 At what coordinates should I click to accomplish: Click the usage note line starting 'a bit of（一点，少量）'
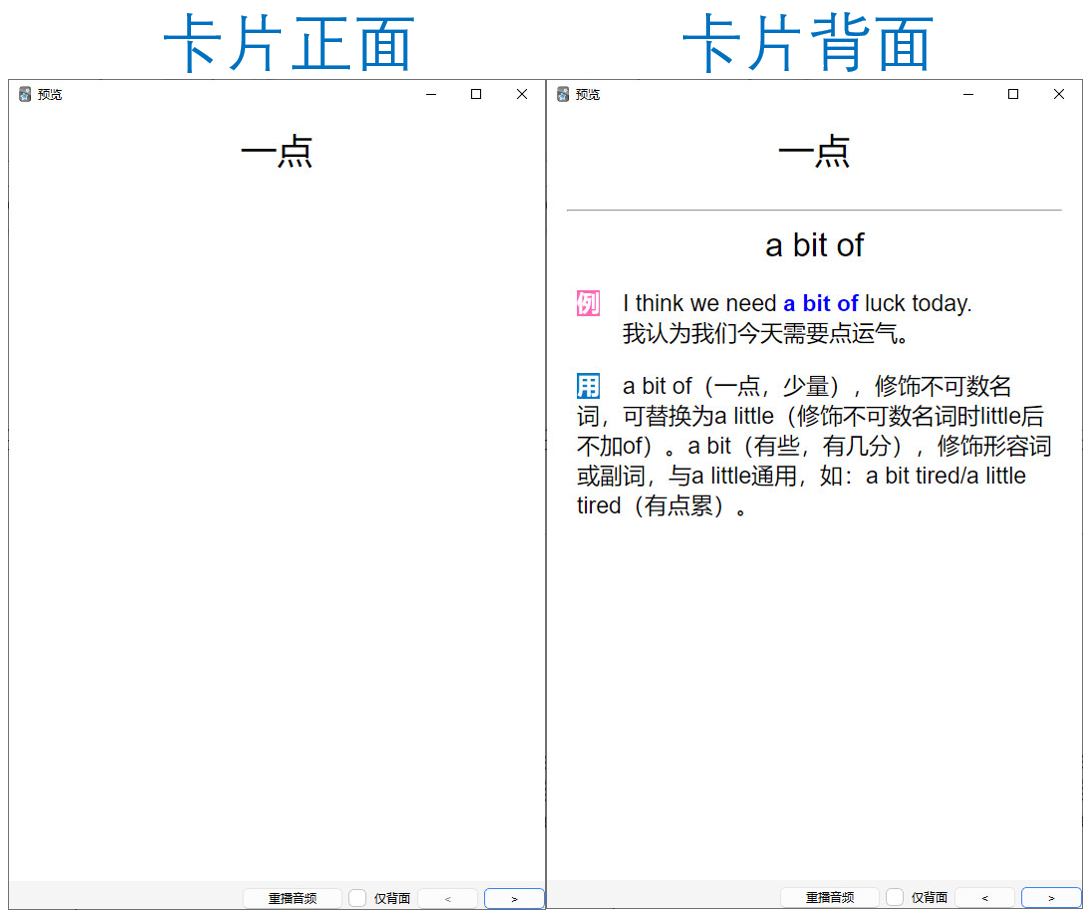(x=817, y=386)
